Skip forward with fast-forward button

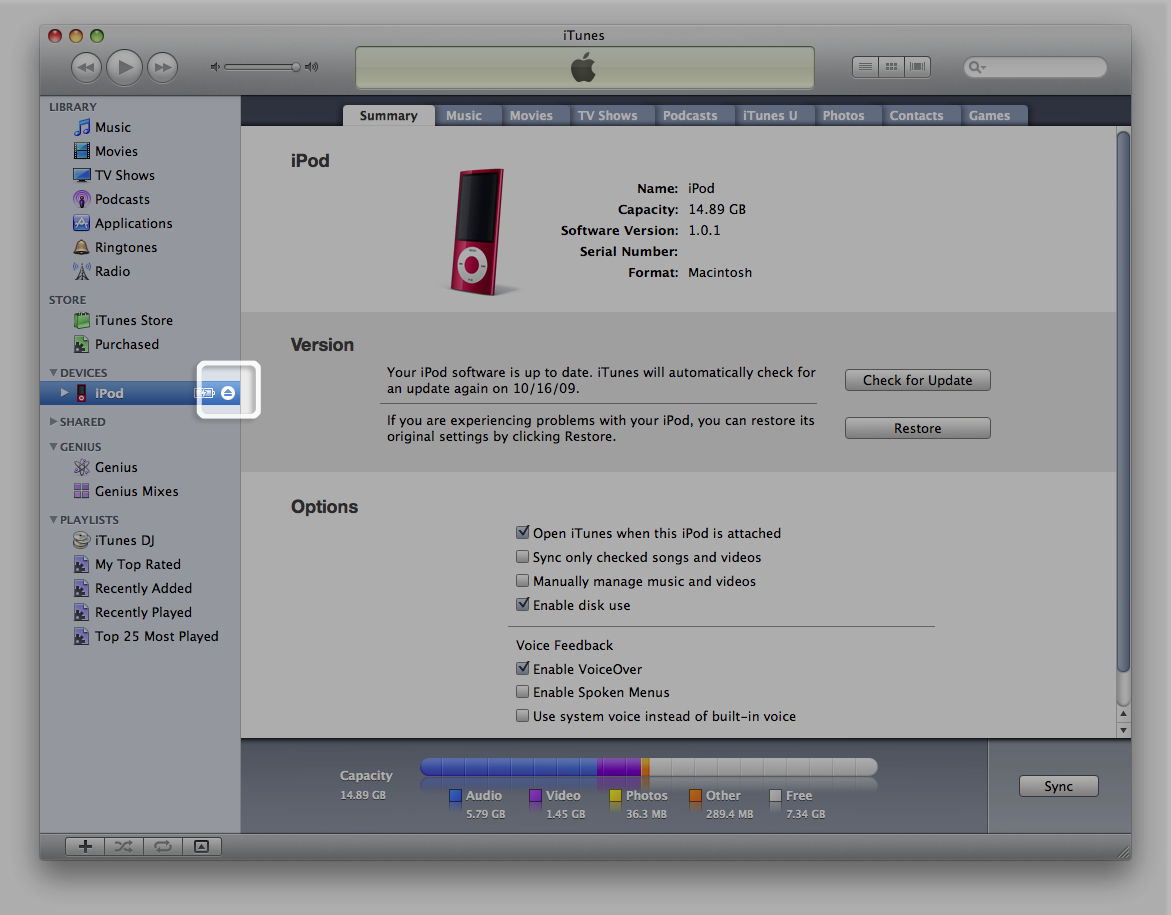tap(162, 67)
